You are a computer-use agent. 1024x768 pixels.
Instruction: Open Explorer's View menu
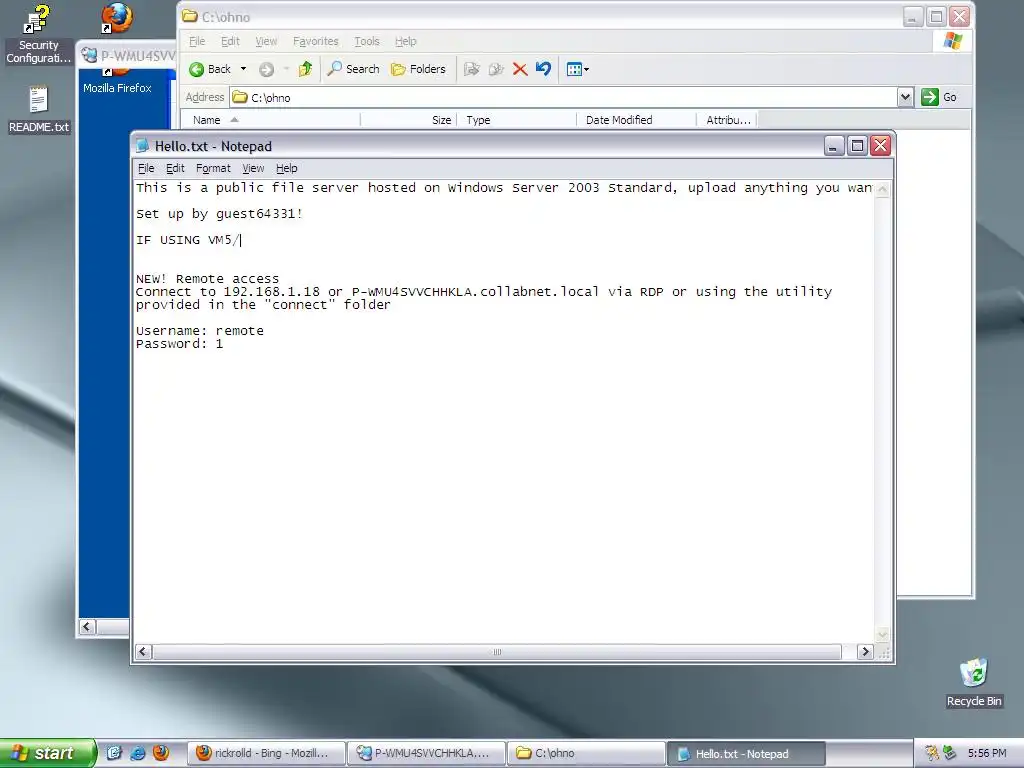click(266, 41)
